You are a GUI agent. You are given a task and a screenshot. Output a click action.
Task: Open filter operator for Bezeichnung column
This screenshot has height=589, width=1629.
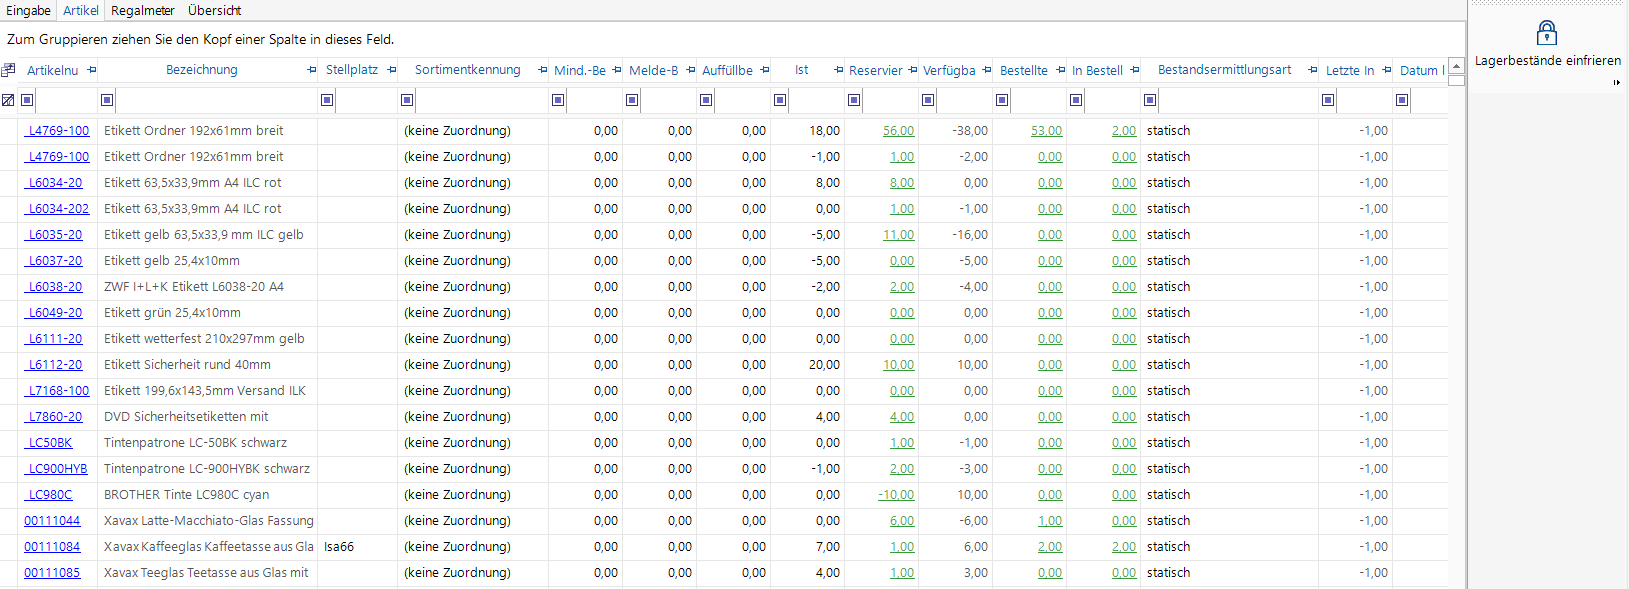107,100
